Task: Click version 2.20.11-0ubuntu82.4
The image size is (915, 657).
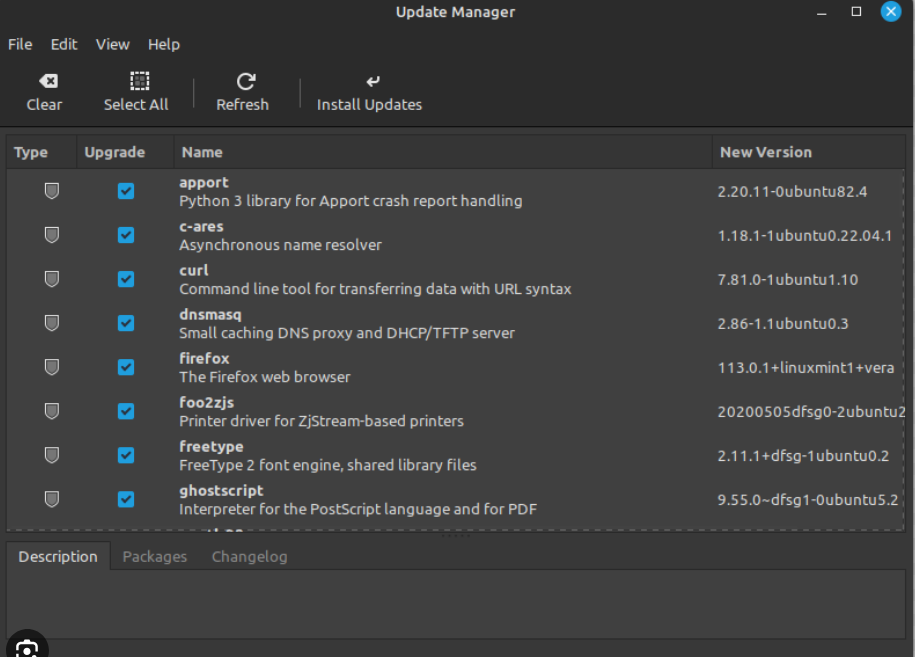Action: pyautogui.click(x=792, y=192)
